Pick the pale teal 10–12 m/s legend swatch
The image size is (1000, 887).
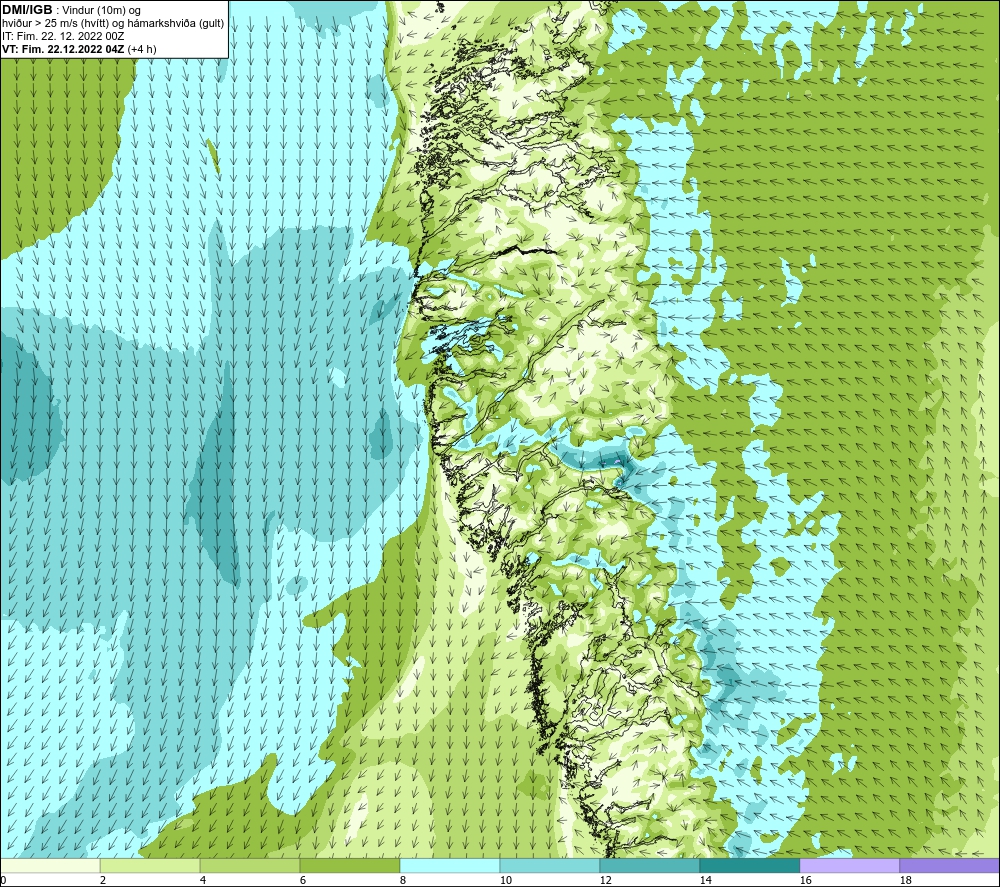[x=549, y=865]
